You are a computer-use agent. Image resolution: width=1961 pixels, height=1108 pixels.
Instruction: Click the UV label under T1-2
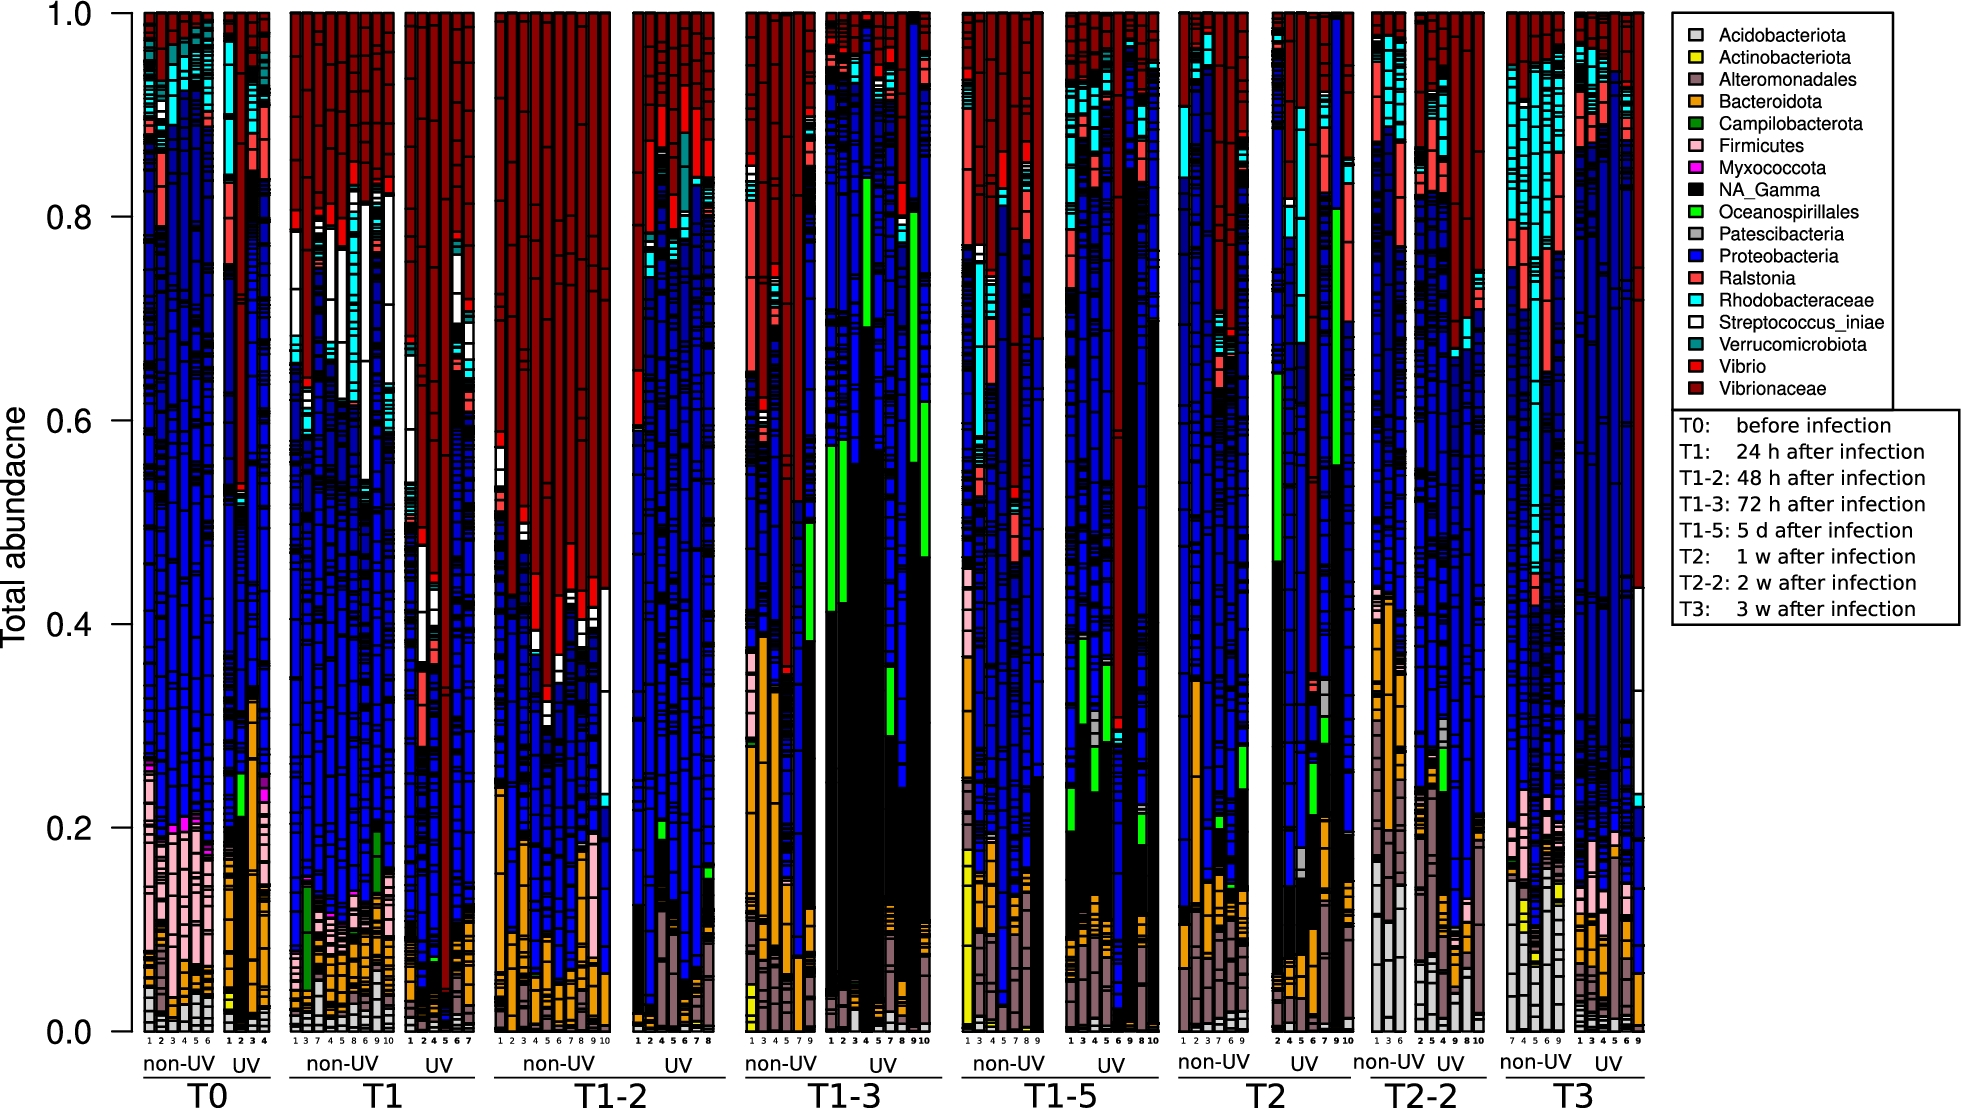pyautogui.click(x=678, y=1065)
